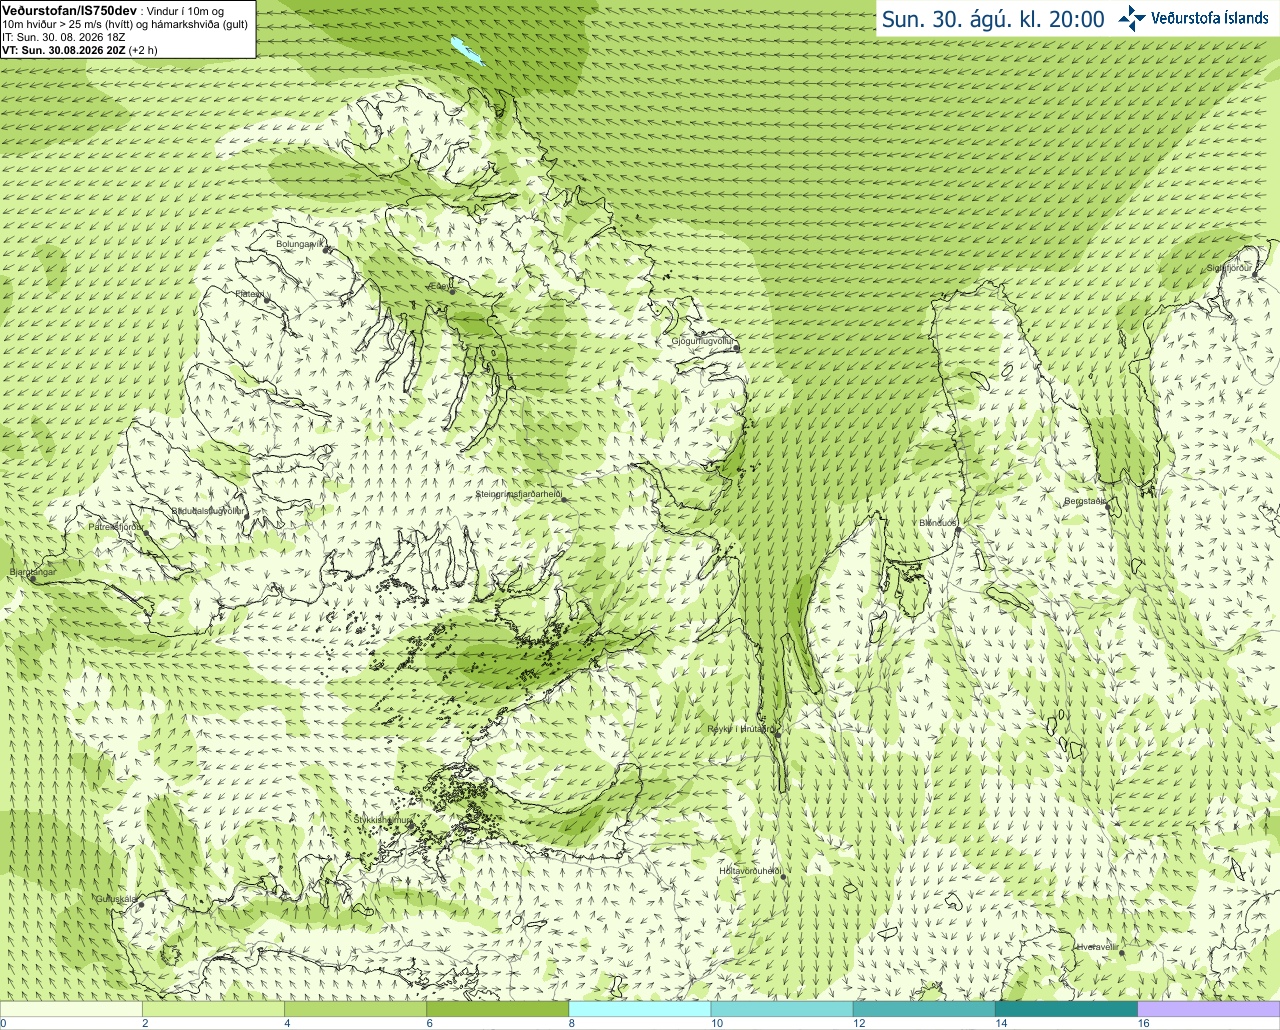The image size is (1280, 1030).
Task: Choose the Hveravellir station marker
Action: click(1121, 953)
